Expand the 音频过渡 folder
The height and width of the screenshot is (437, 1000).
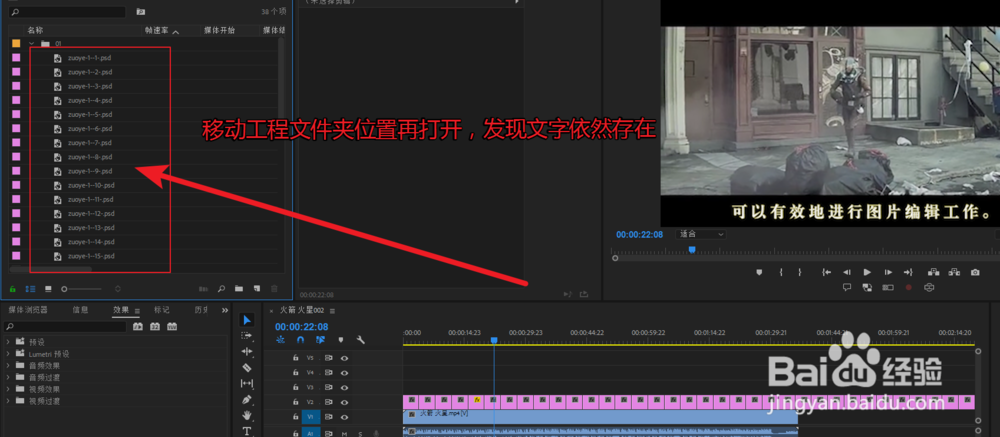tap(8, 377)
